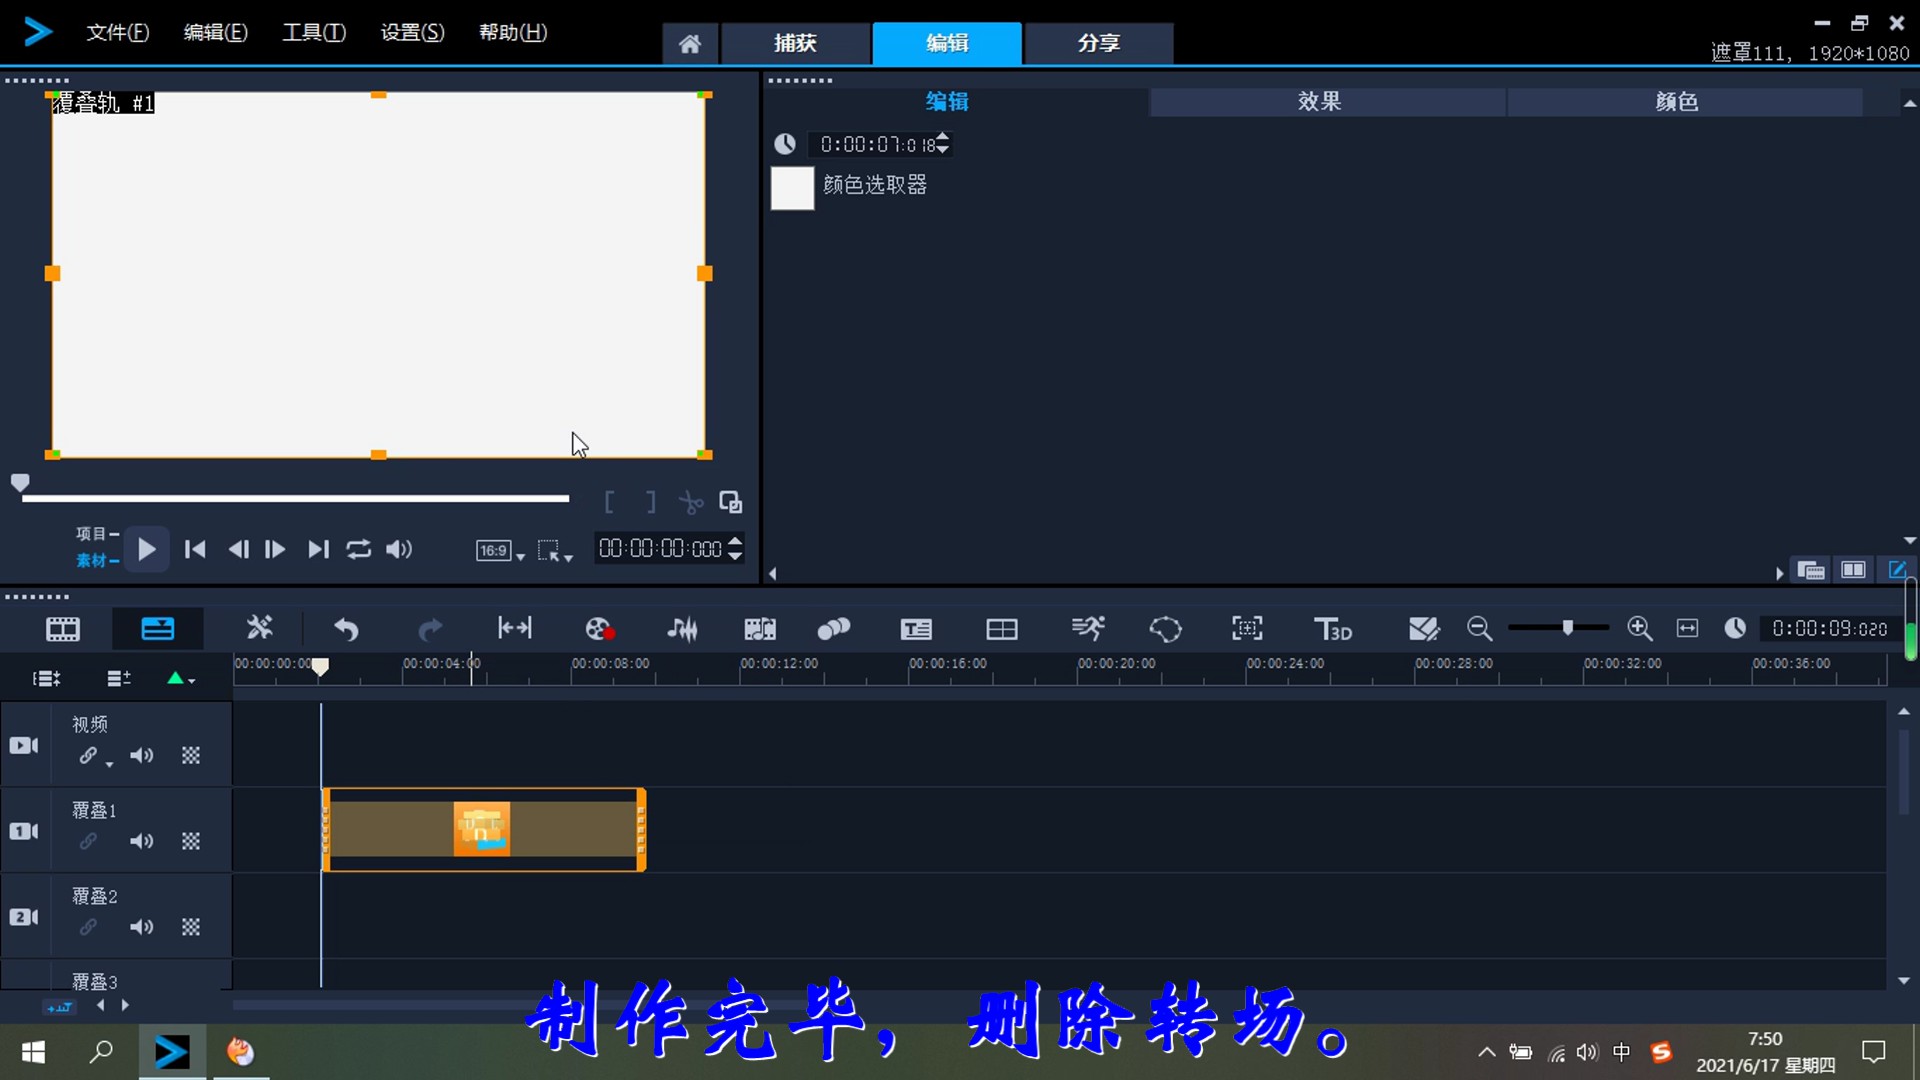Play the preview
1920x1080 pixels.
146,549
